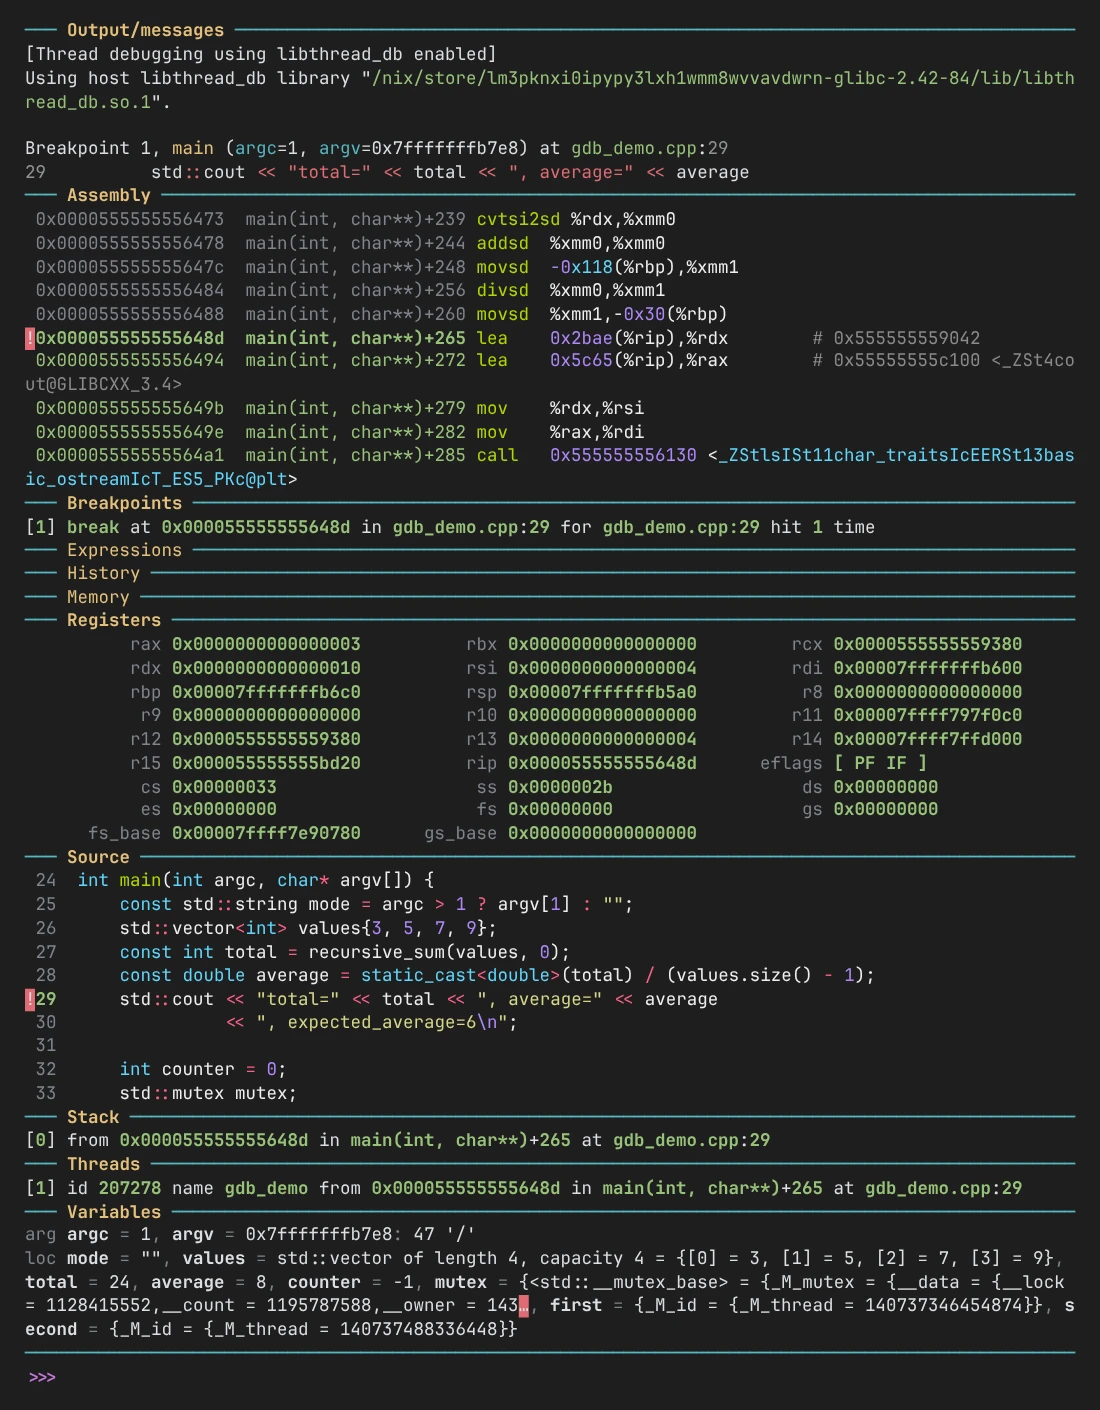Image resolution: width=1100 pixels, height=1410 pixels.
Task: Click the Assembly section header
Action: [x=108, y=195]
